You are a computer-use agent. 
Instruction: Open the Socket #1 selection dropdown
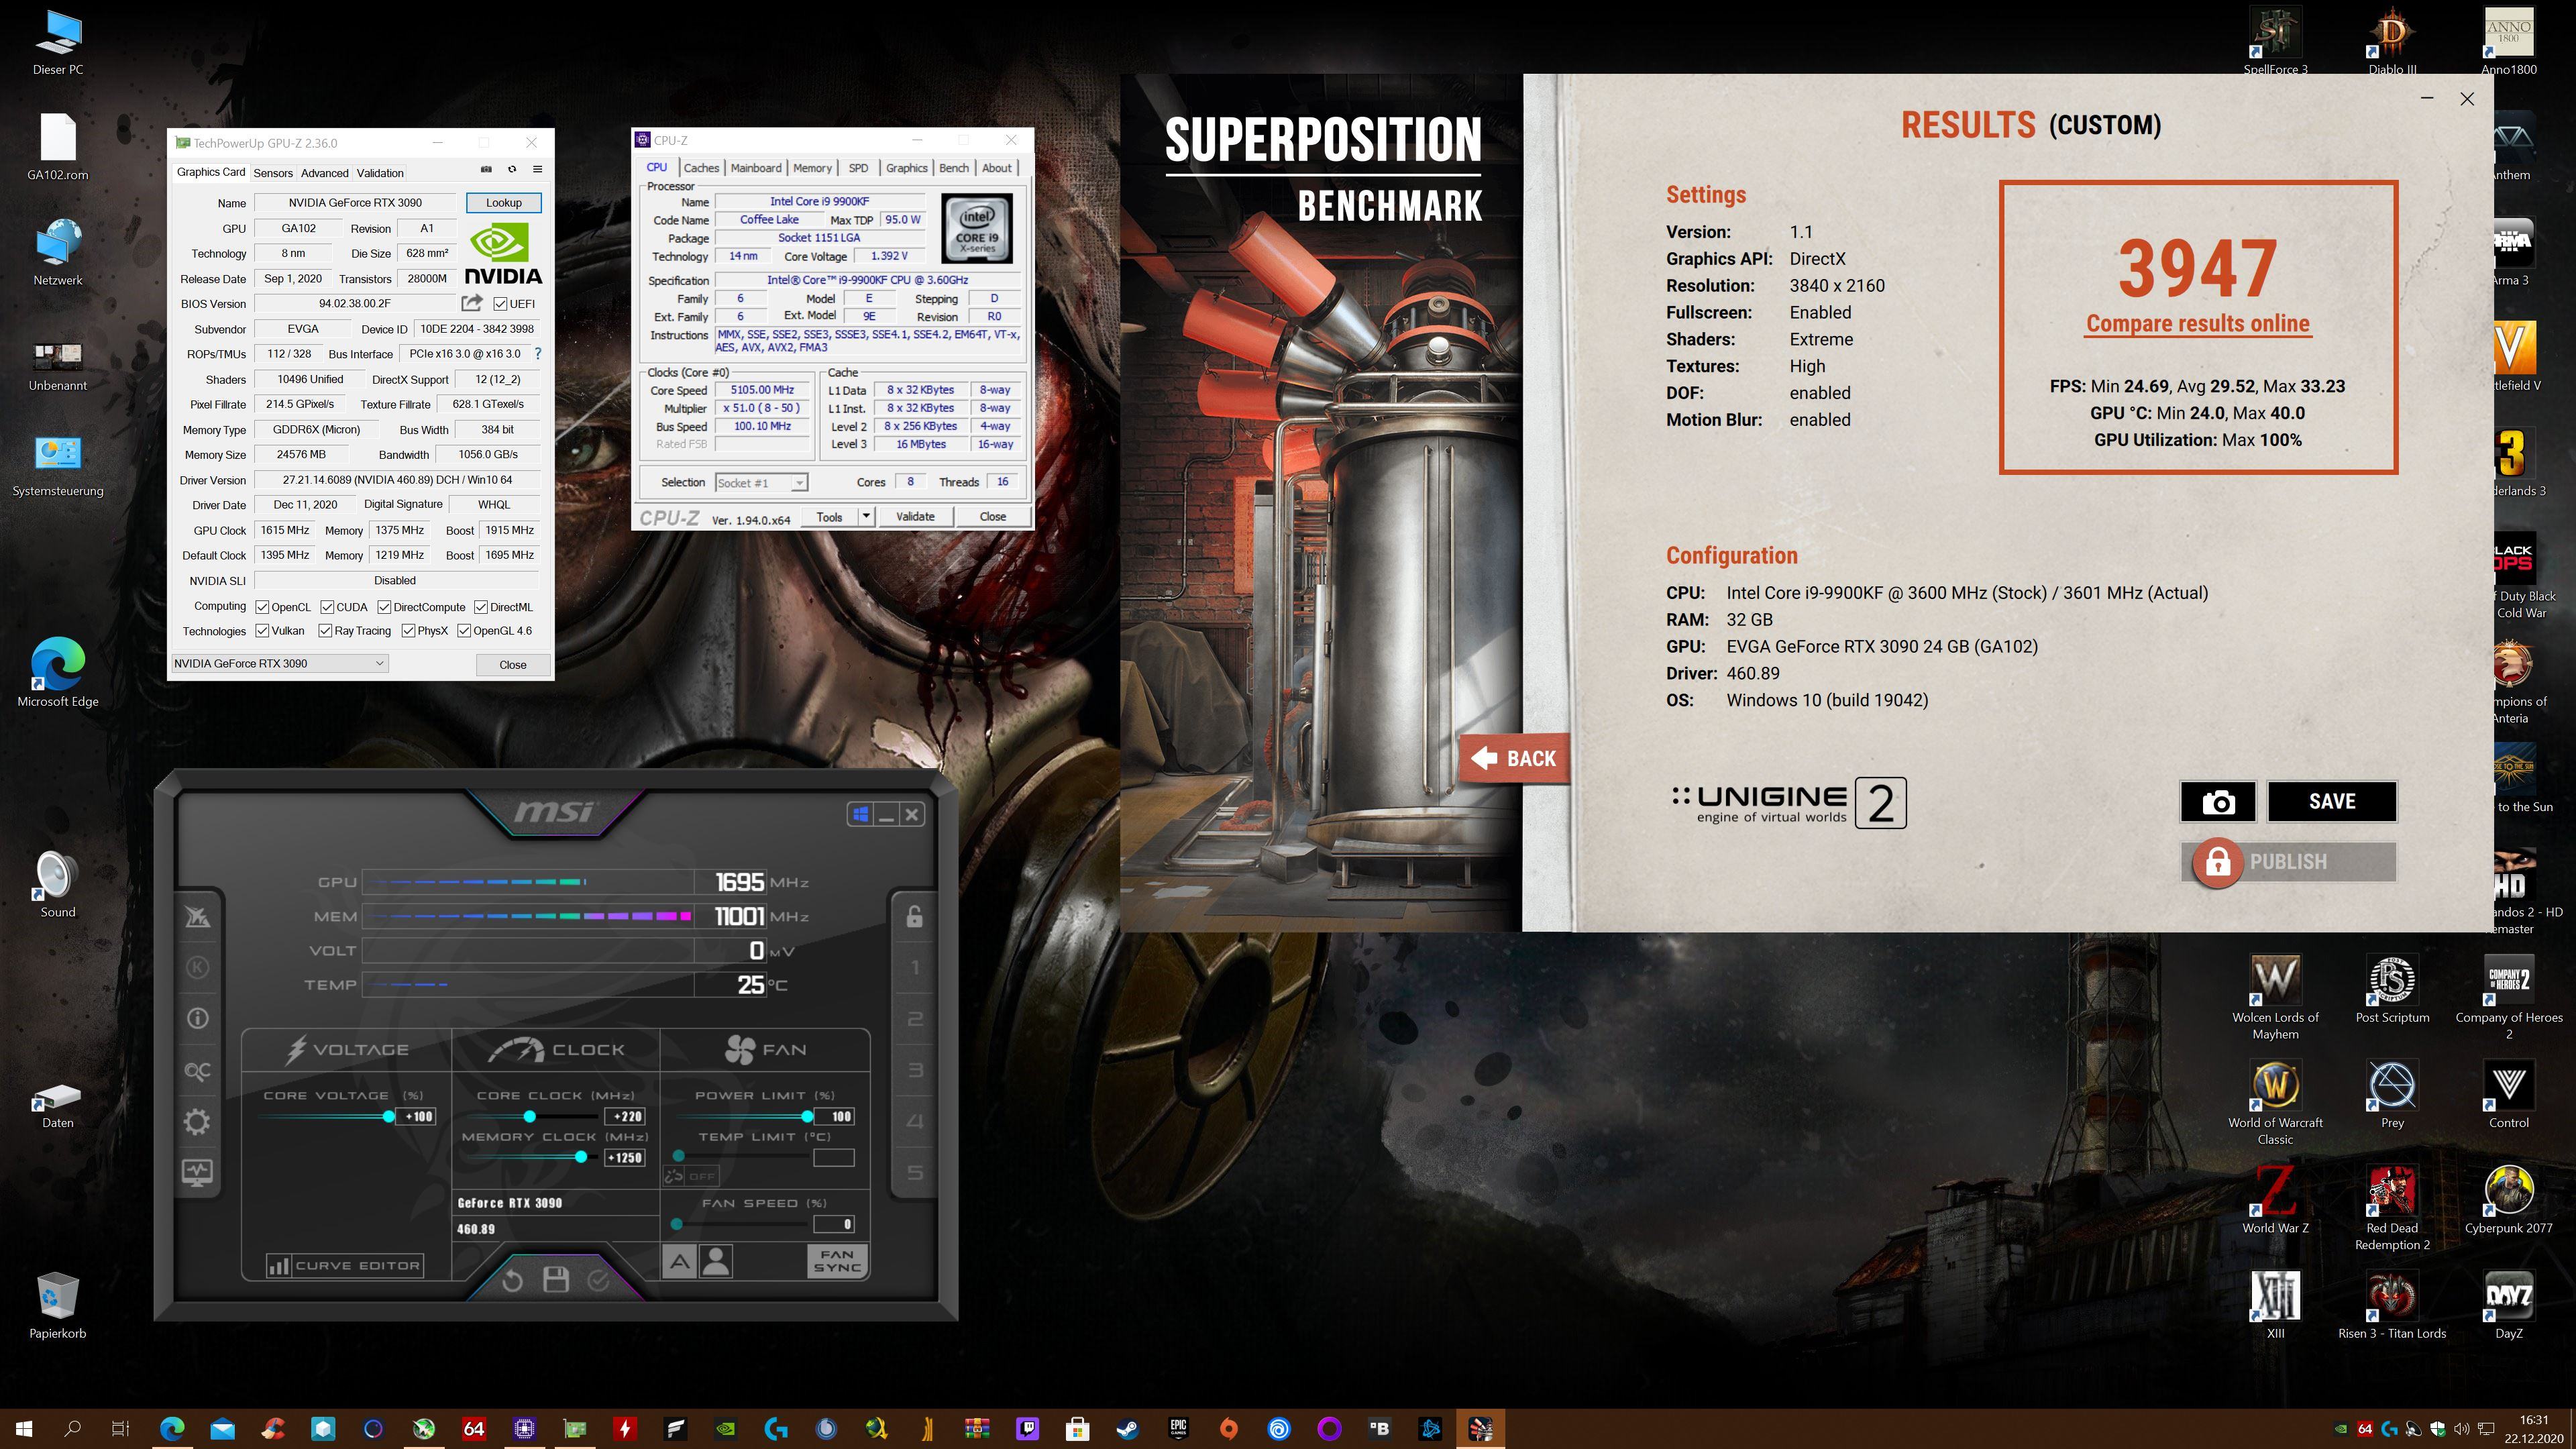click(x=762, y=482)
